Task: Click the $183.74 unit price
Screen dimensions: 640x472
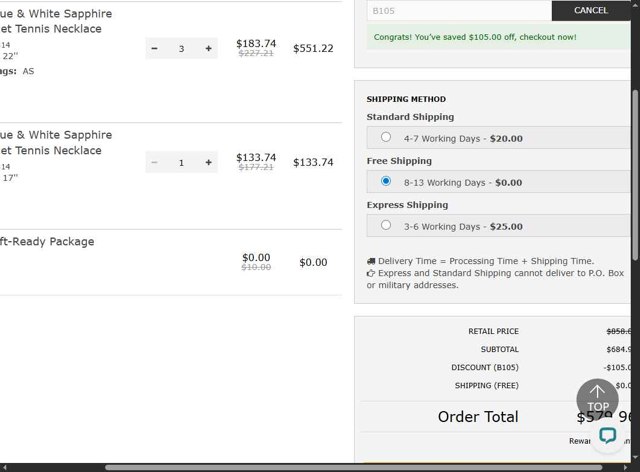Action: (256, 43)
